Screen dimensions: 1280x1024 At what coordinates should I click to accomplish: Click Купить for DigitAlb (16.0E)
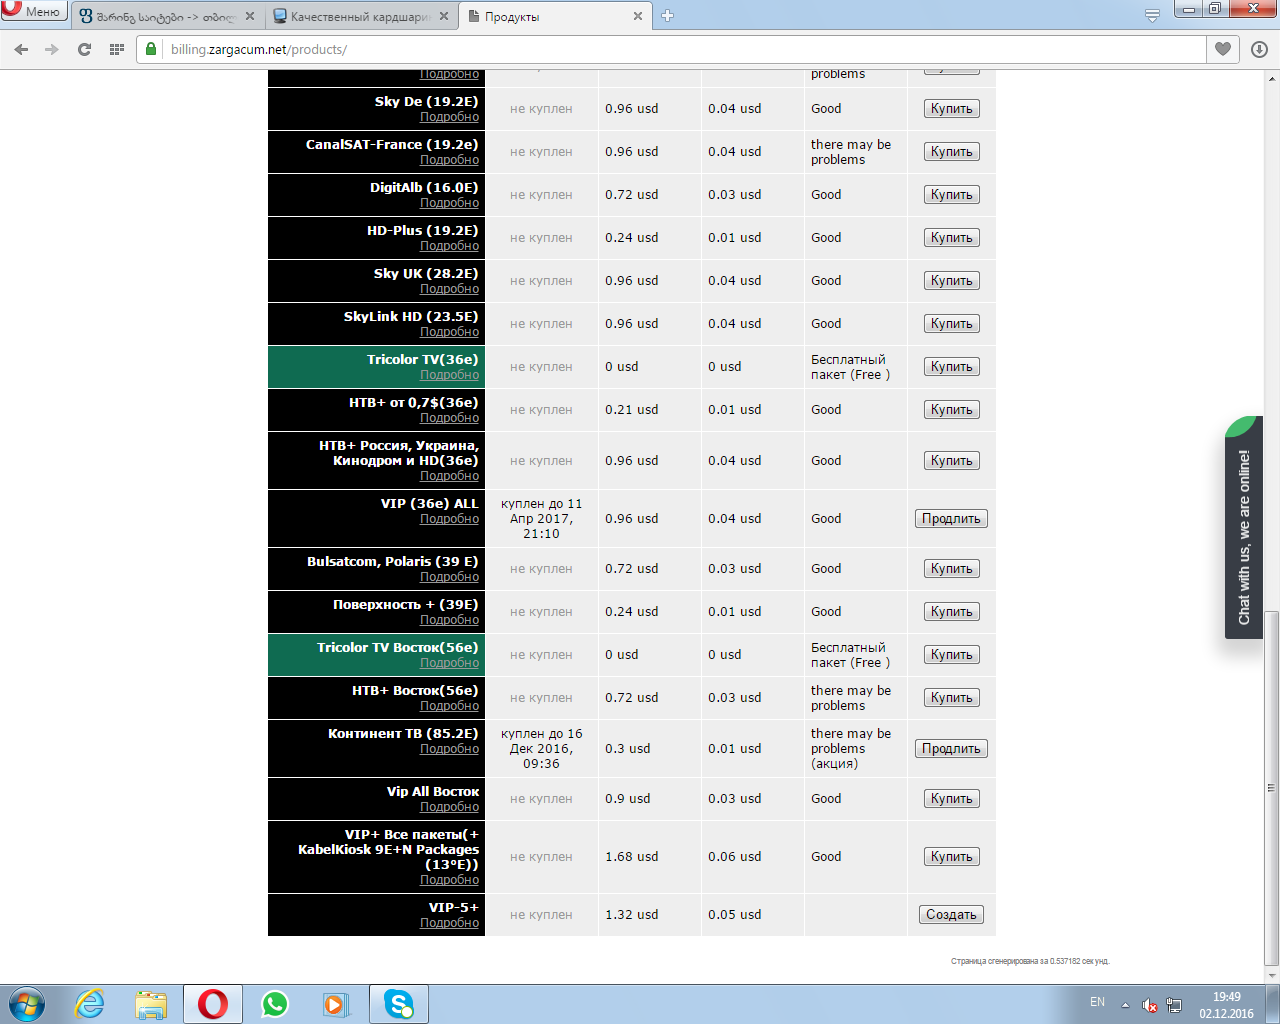[x=951, y=195]
